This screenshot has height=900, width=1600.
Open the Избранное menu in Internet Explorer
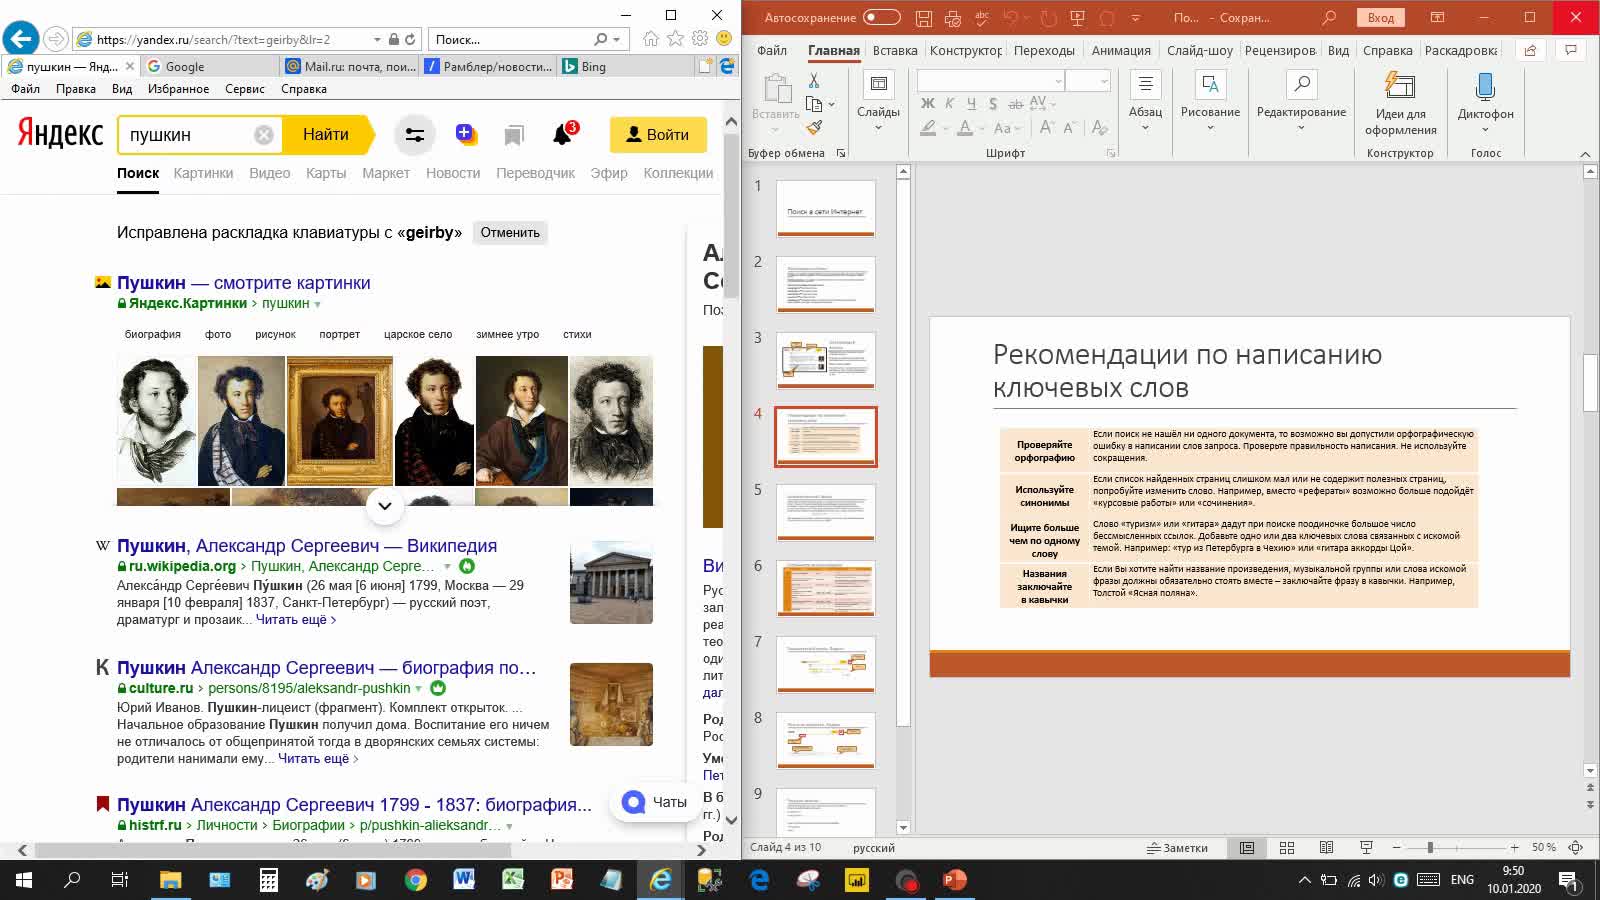[178, 89]
